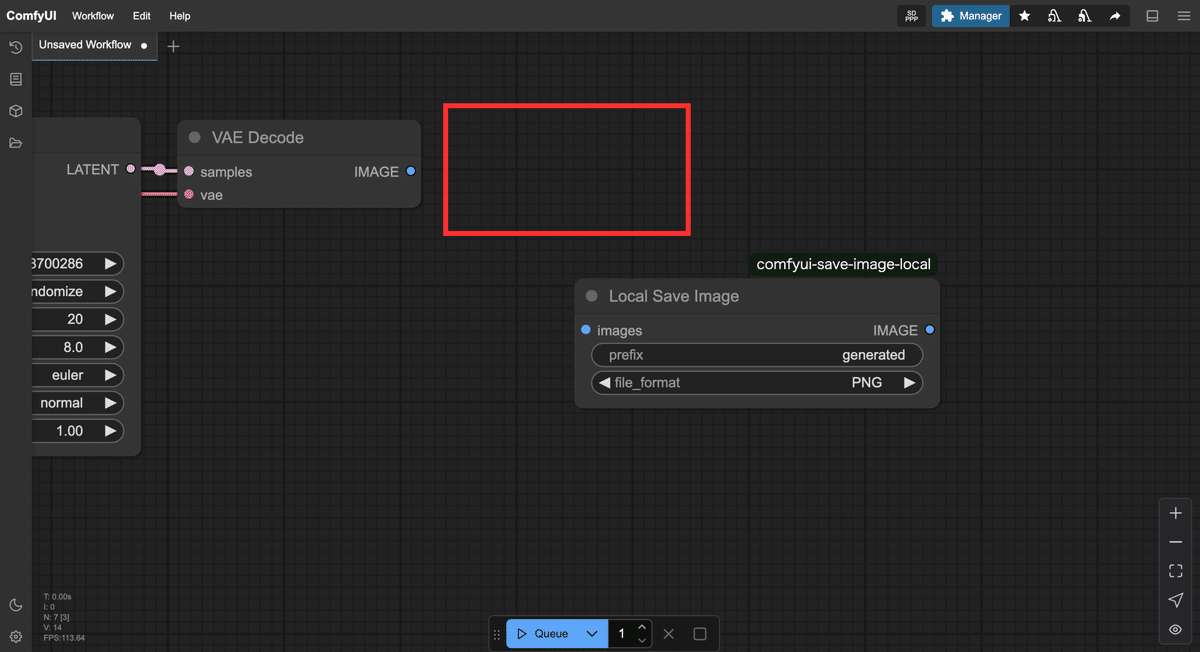Screen dimensions: 1200x652
Task: Open the model library cube icon
Action: pos(15,111)
